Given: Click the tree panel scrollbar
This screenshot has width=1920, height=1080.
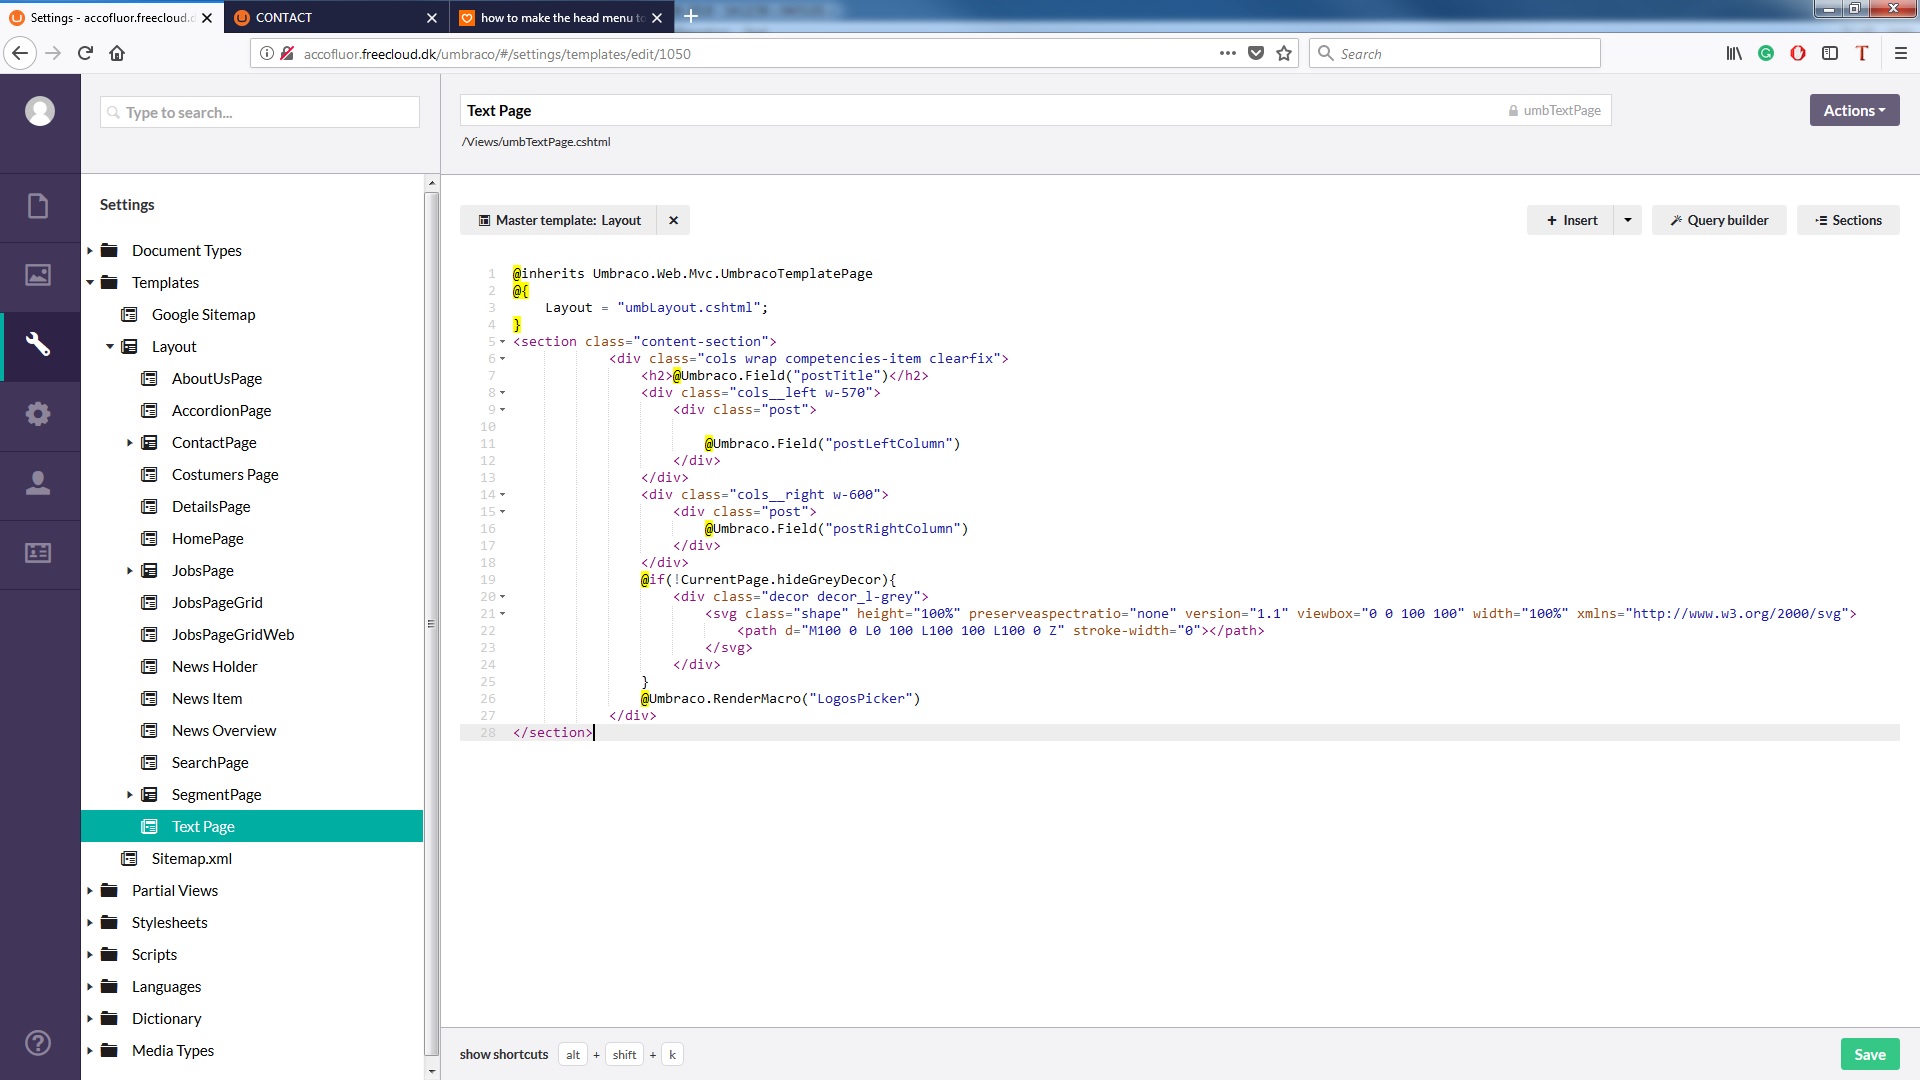Looking at the screenshot, I should [x=431, y=625].
